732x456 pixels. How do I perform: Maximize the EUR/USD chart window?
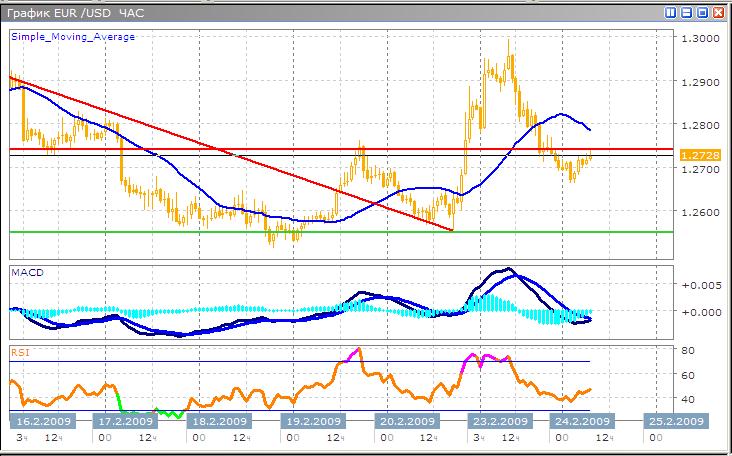coord(702,12)
